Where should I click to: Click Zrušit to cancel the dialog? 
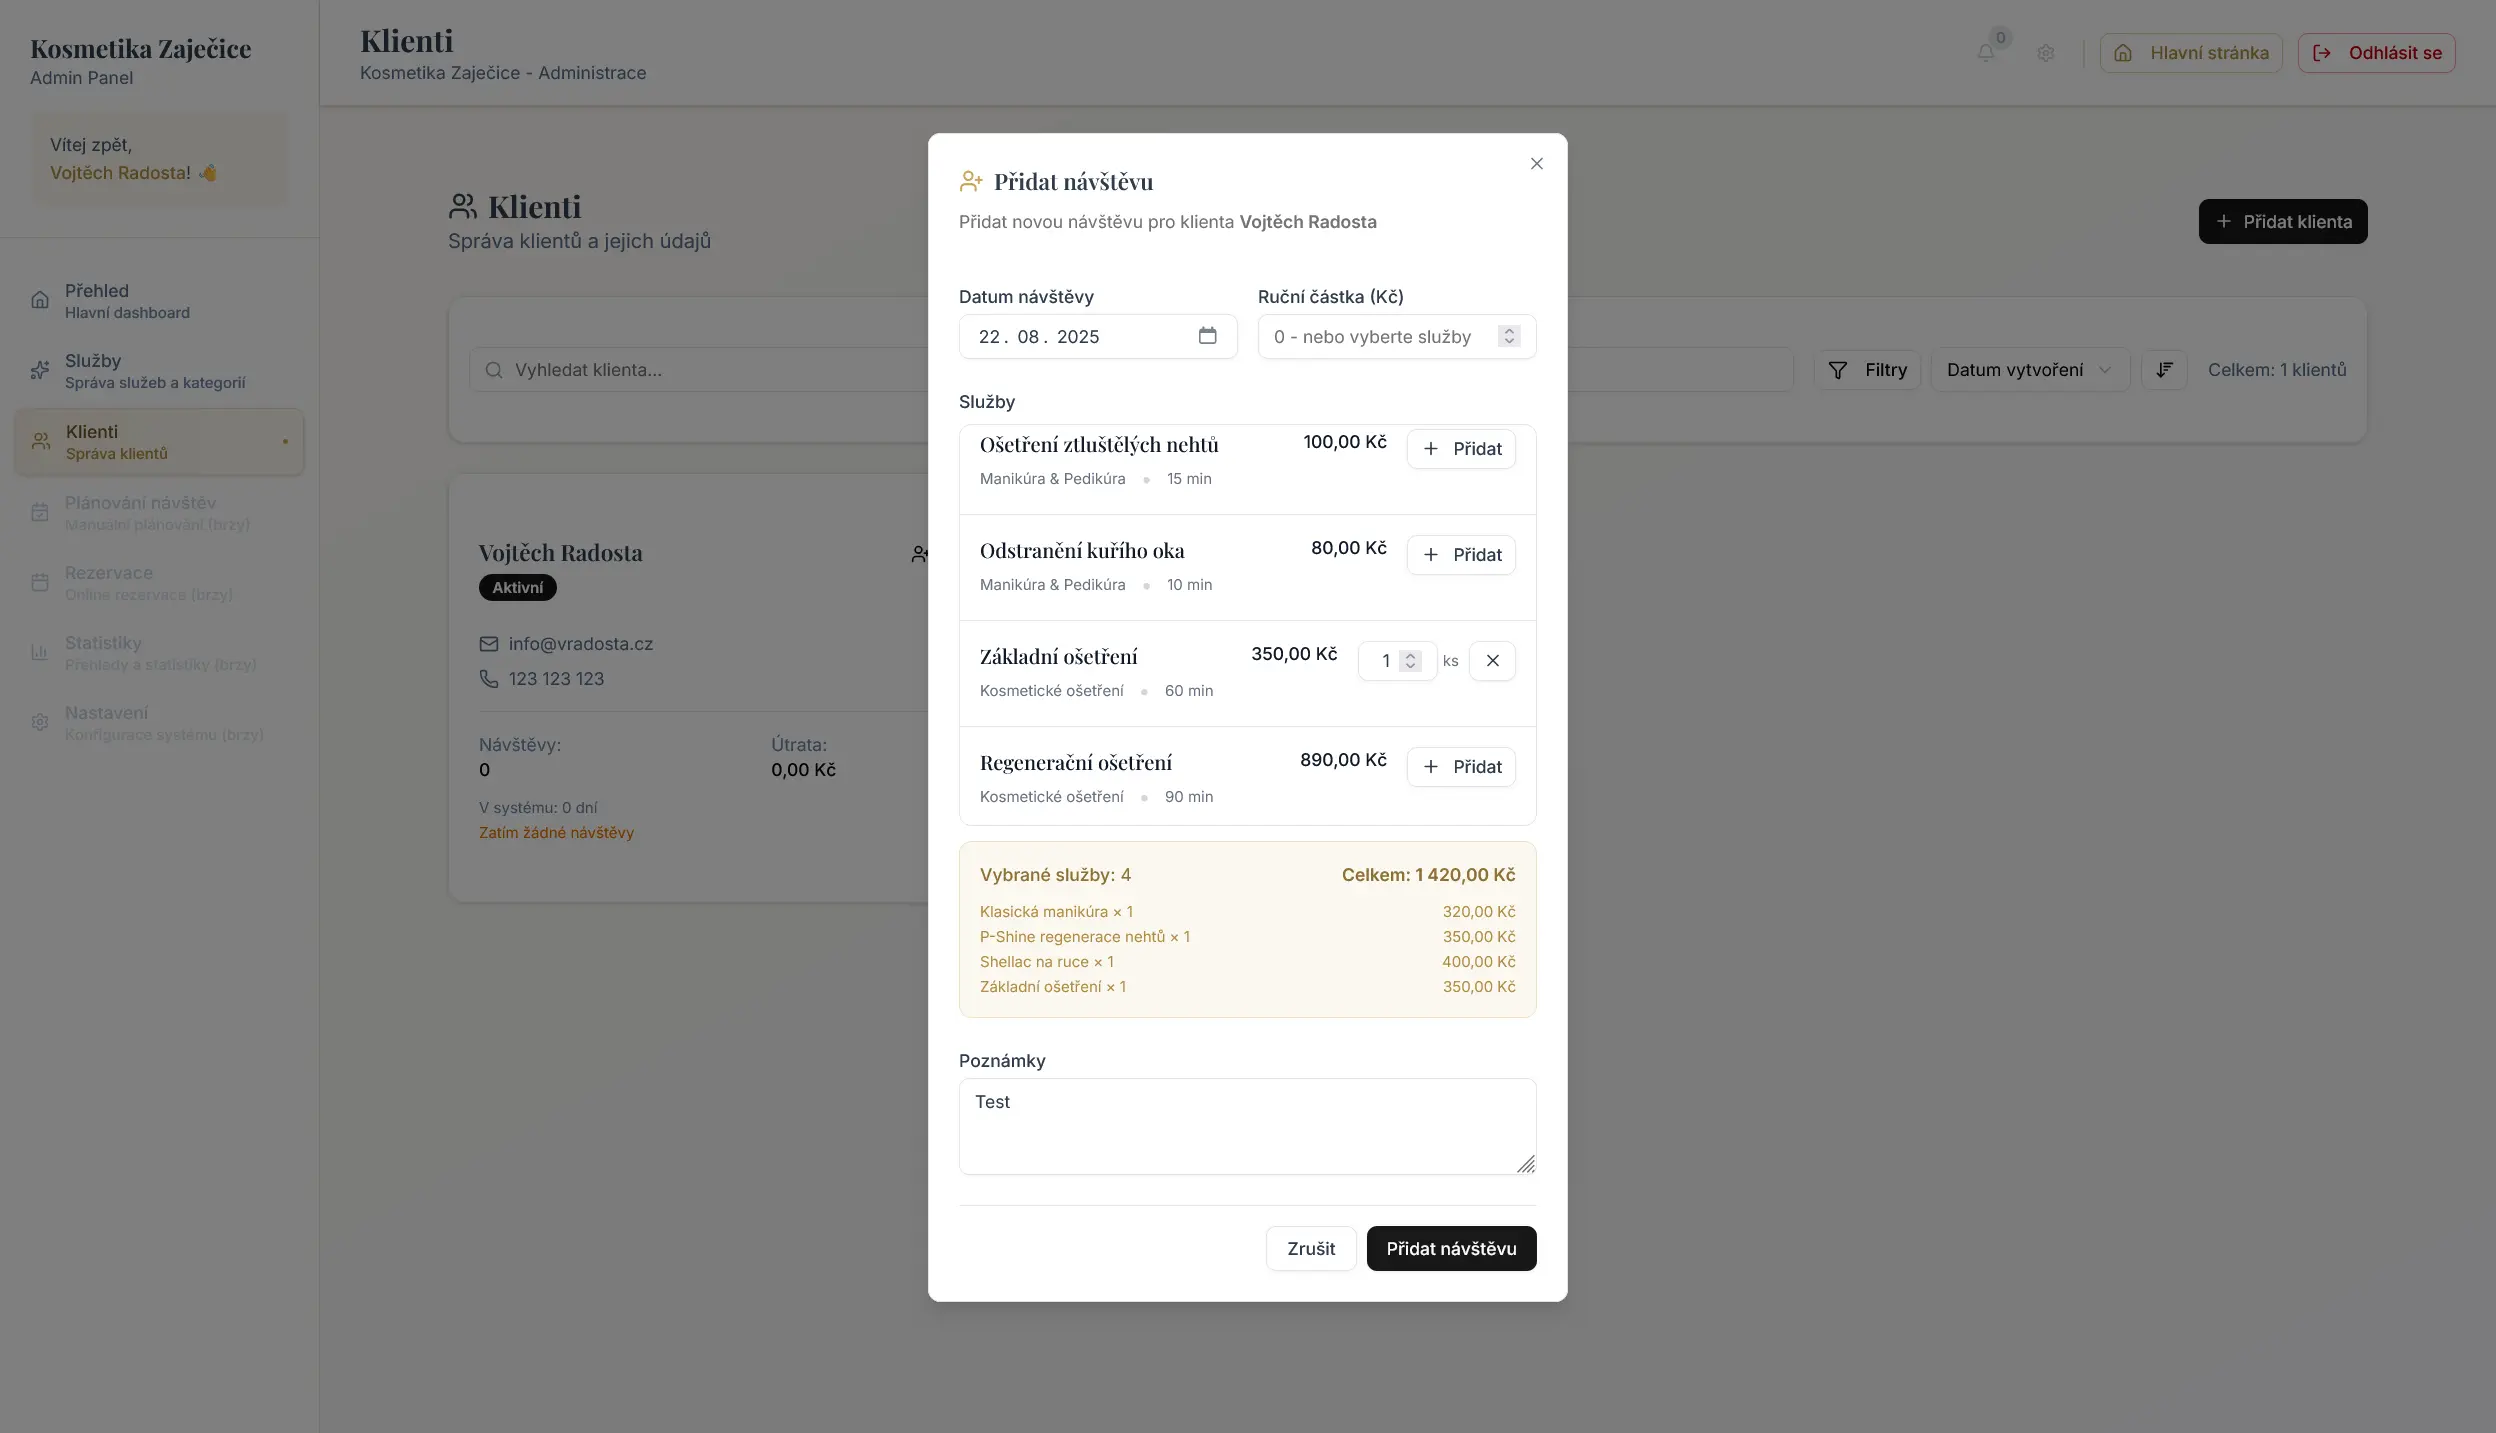[x=1311, y=1249]
